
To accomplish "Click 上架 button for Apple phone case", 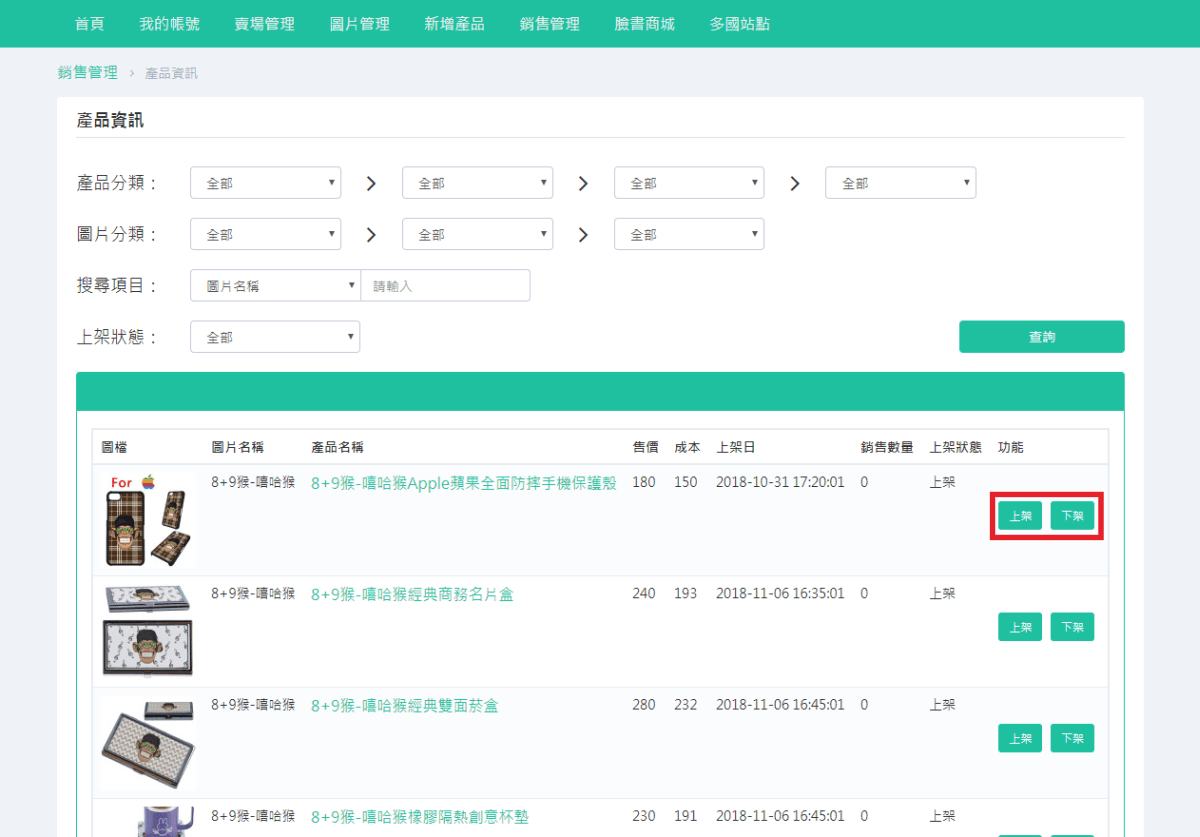I will (x=1020, y=516).
